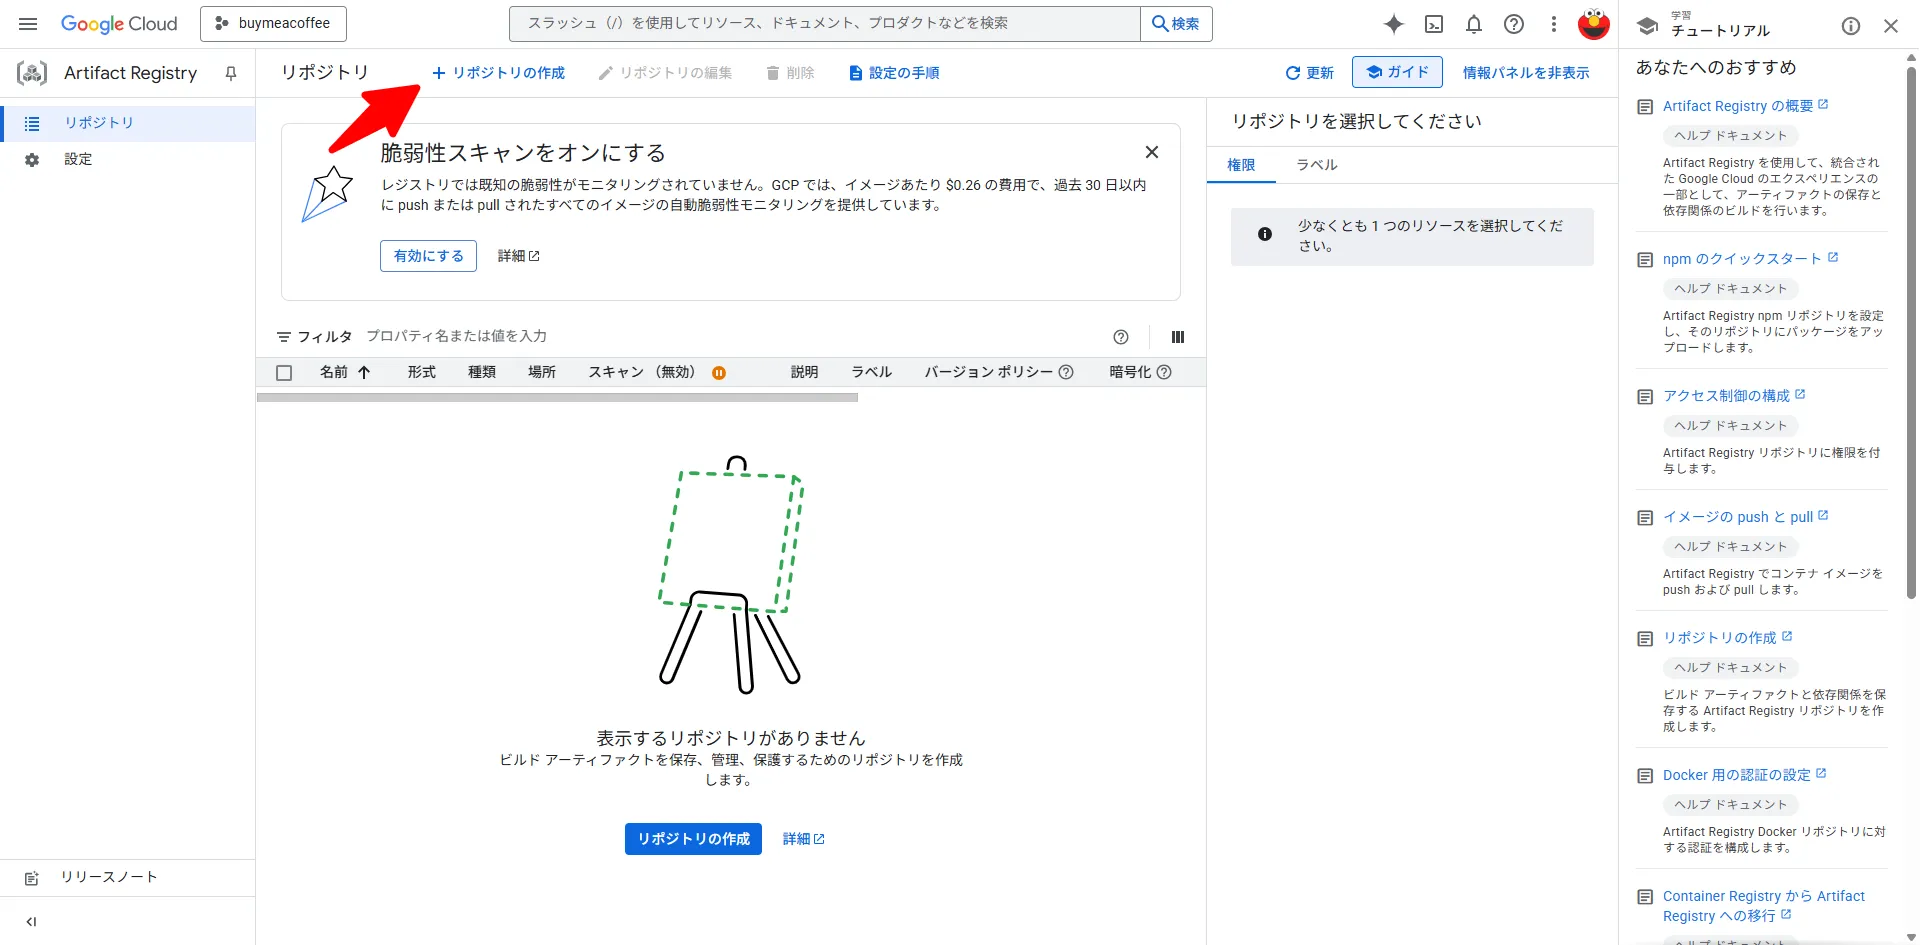Viewport: 1920px width, 945px height.
Task: Open the buymeacoffee project selector
Action: pyautogui.click(x=273, y=23)
